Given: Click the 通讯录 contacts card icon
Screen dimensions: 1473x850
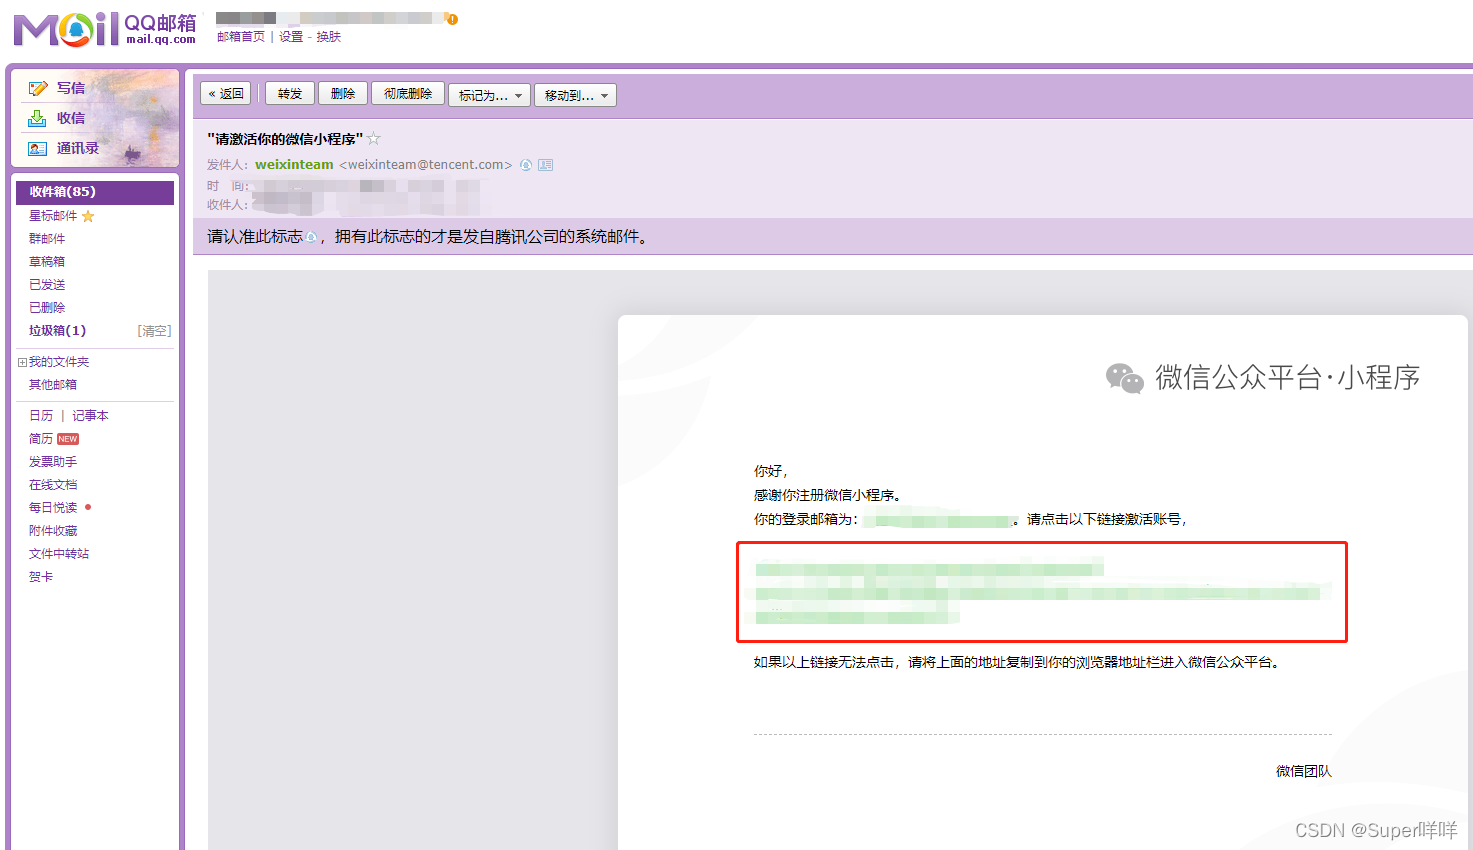Looking at the screenshot, I should [x=38, y=148].
